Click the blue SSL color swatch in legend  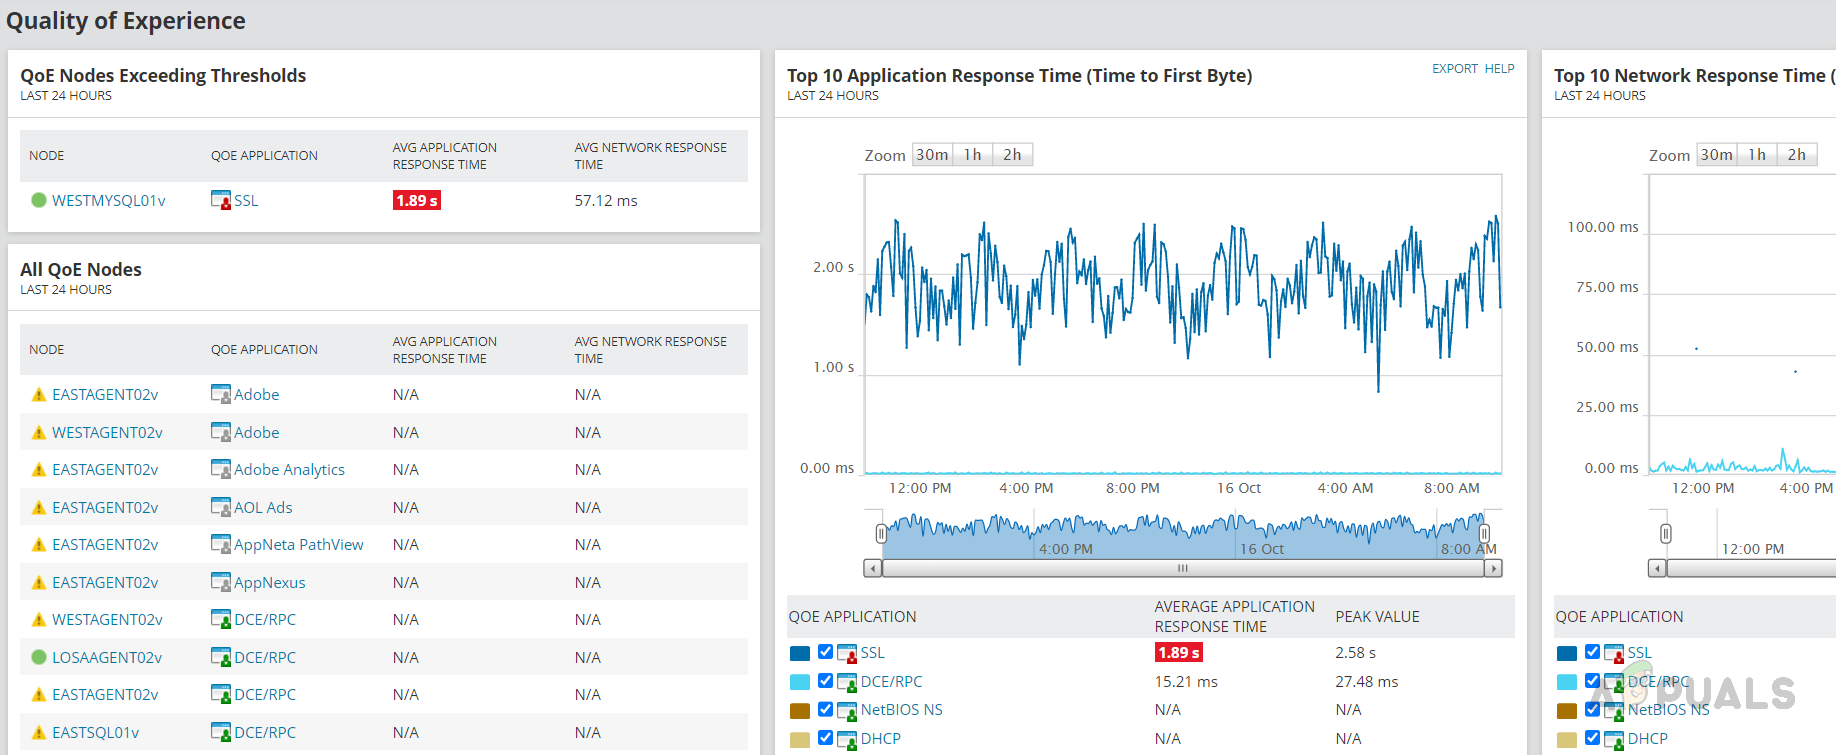point(800,653)
